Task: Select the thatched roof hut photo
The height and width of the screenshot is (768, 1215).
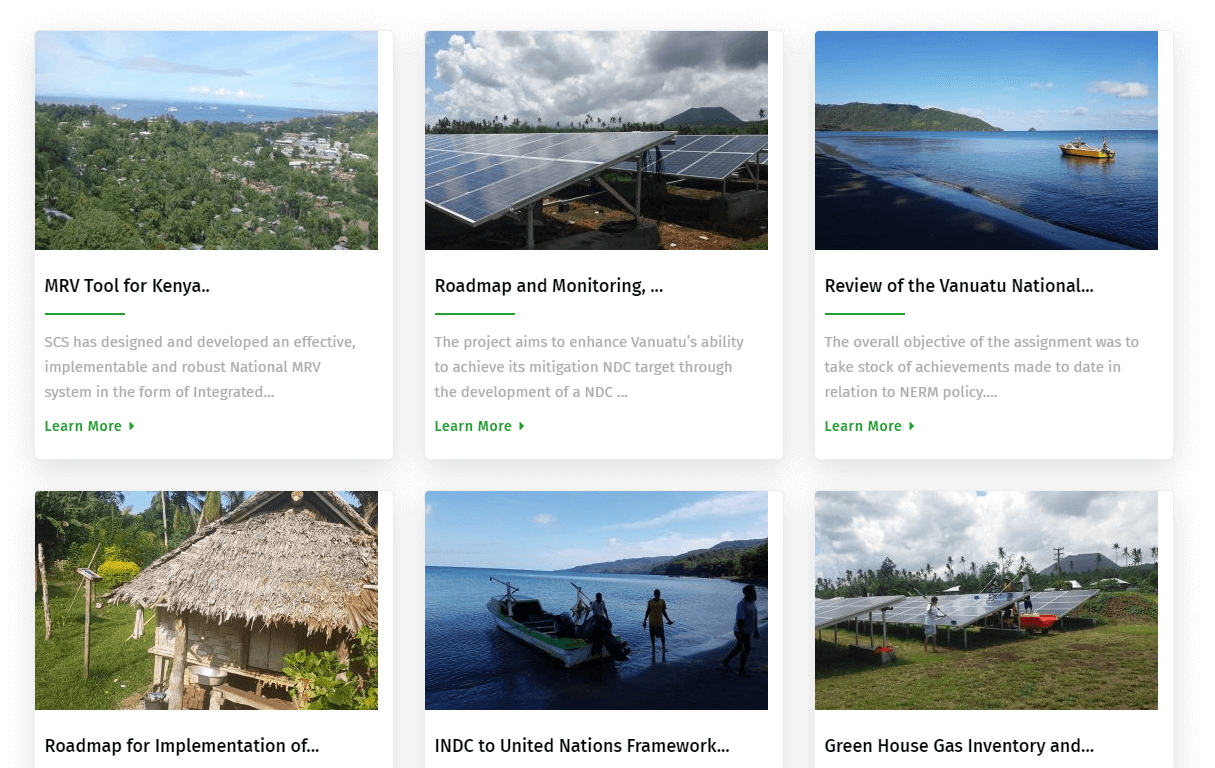Action: point(206,600)
